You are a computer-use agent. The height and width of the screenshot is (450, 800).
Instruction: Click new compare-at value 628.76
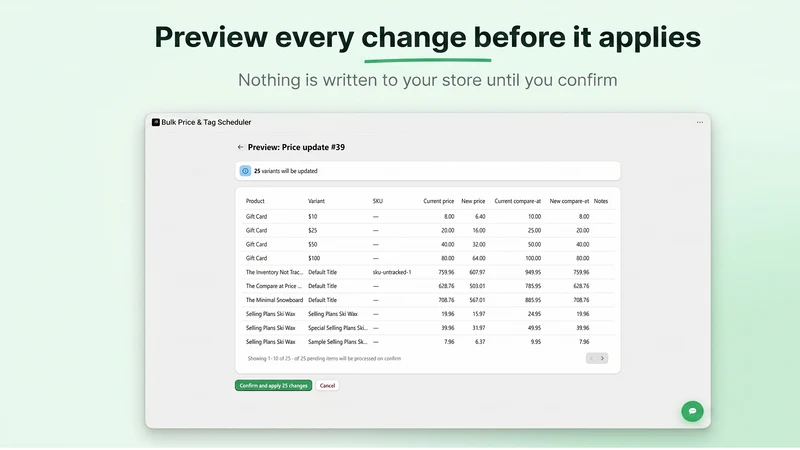581,286
